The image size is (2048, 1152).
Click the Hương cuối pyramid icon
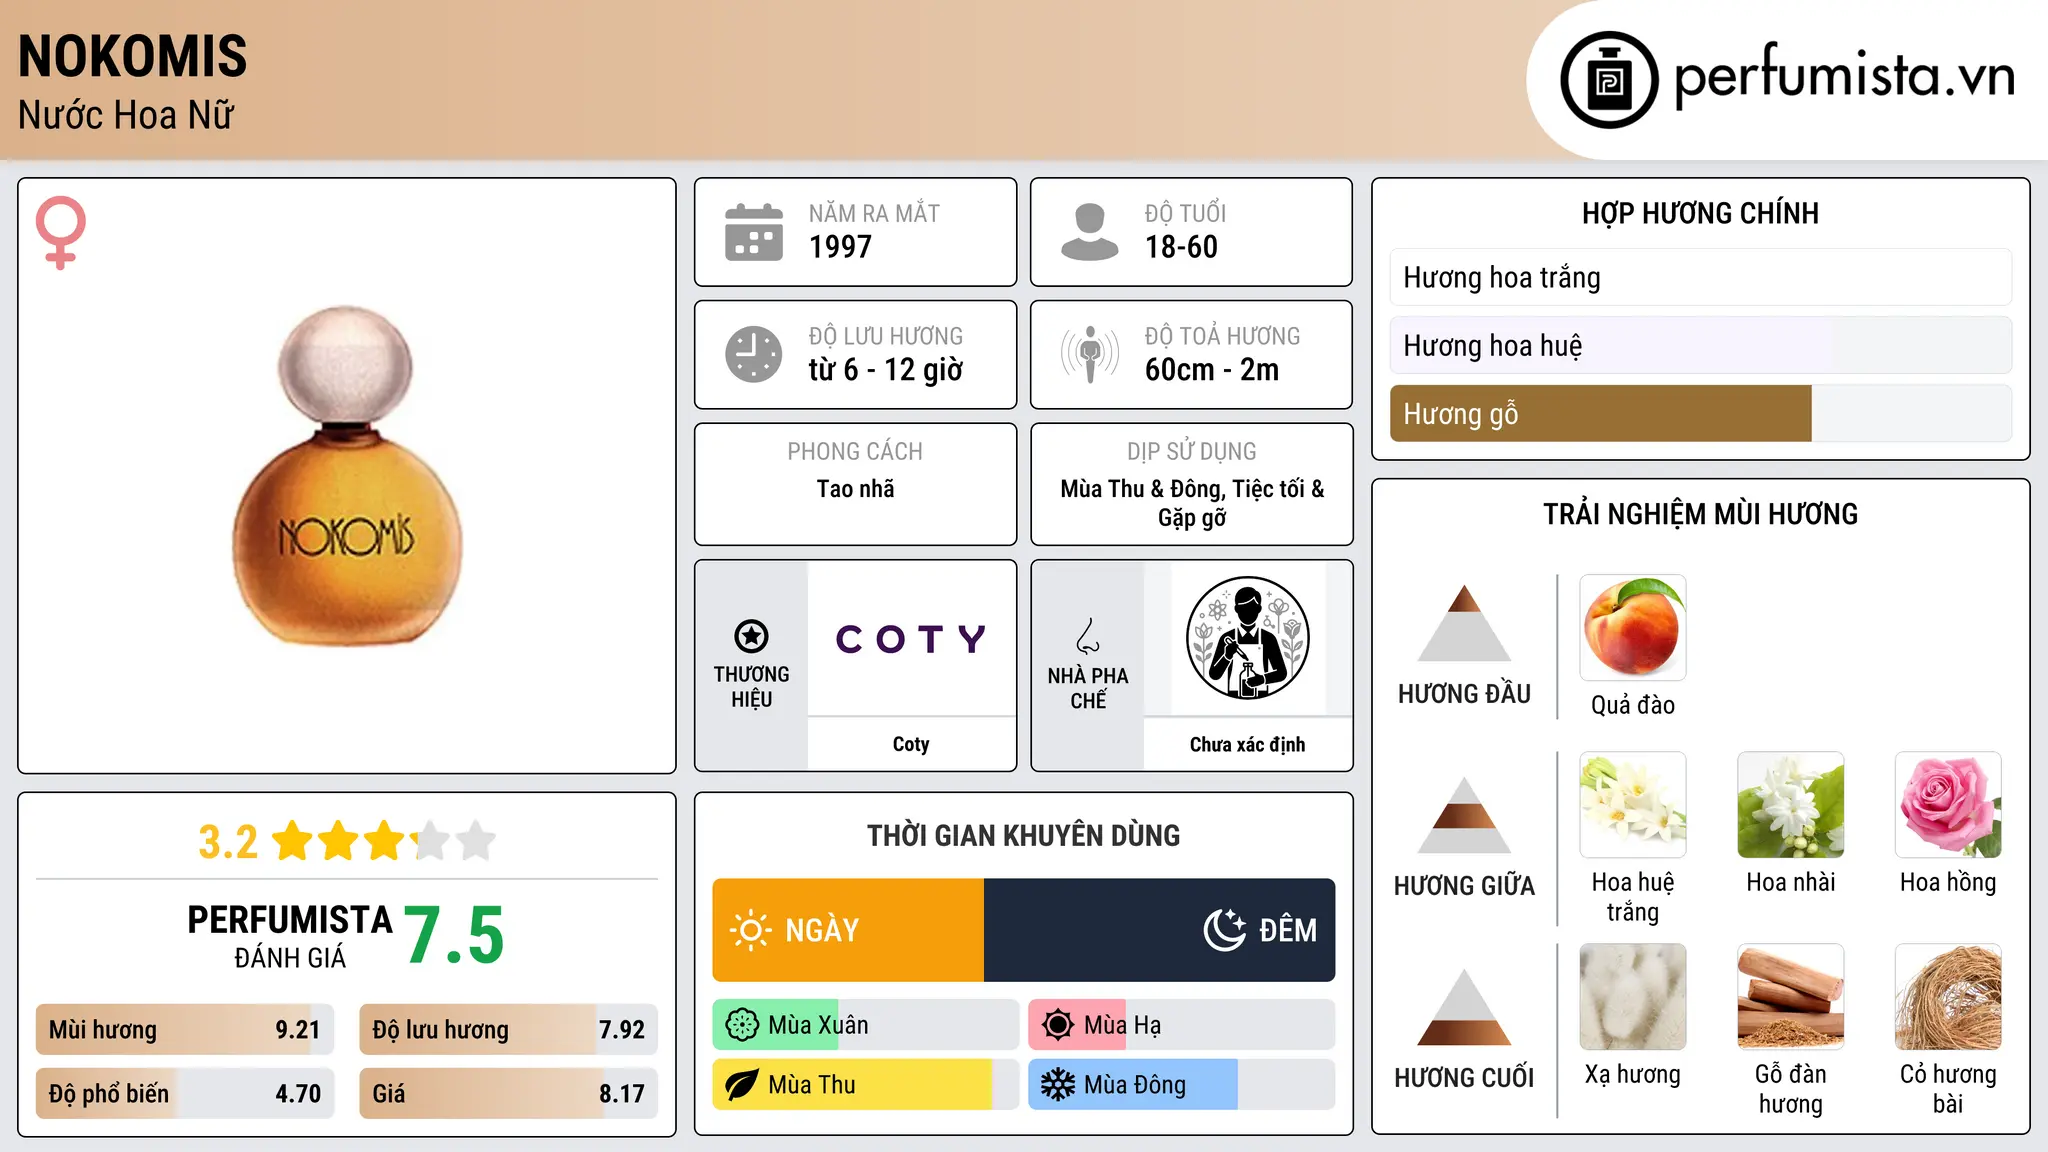click(x=1464, y=1007)
